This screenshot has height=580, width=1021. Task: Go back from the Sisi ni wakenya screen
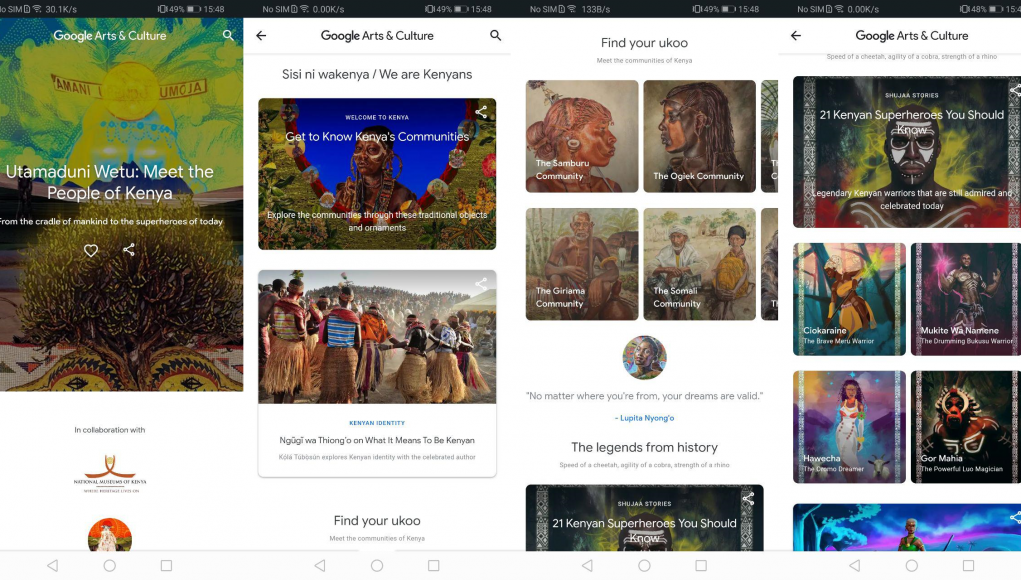coord(261,35)
